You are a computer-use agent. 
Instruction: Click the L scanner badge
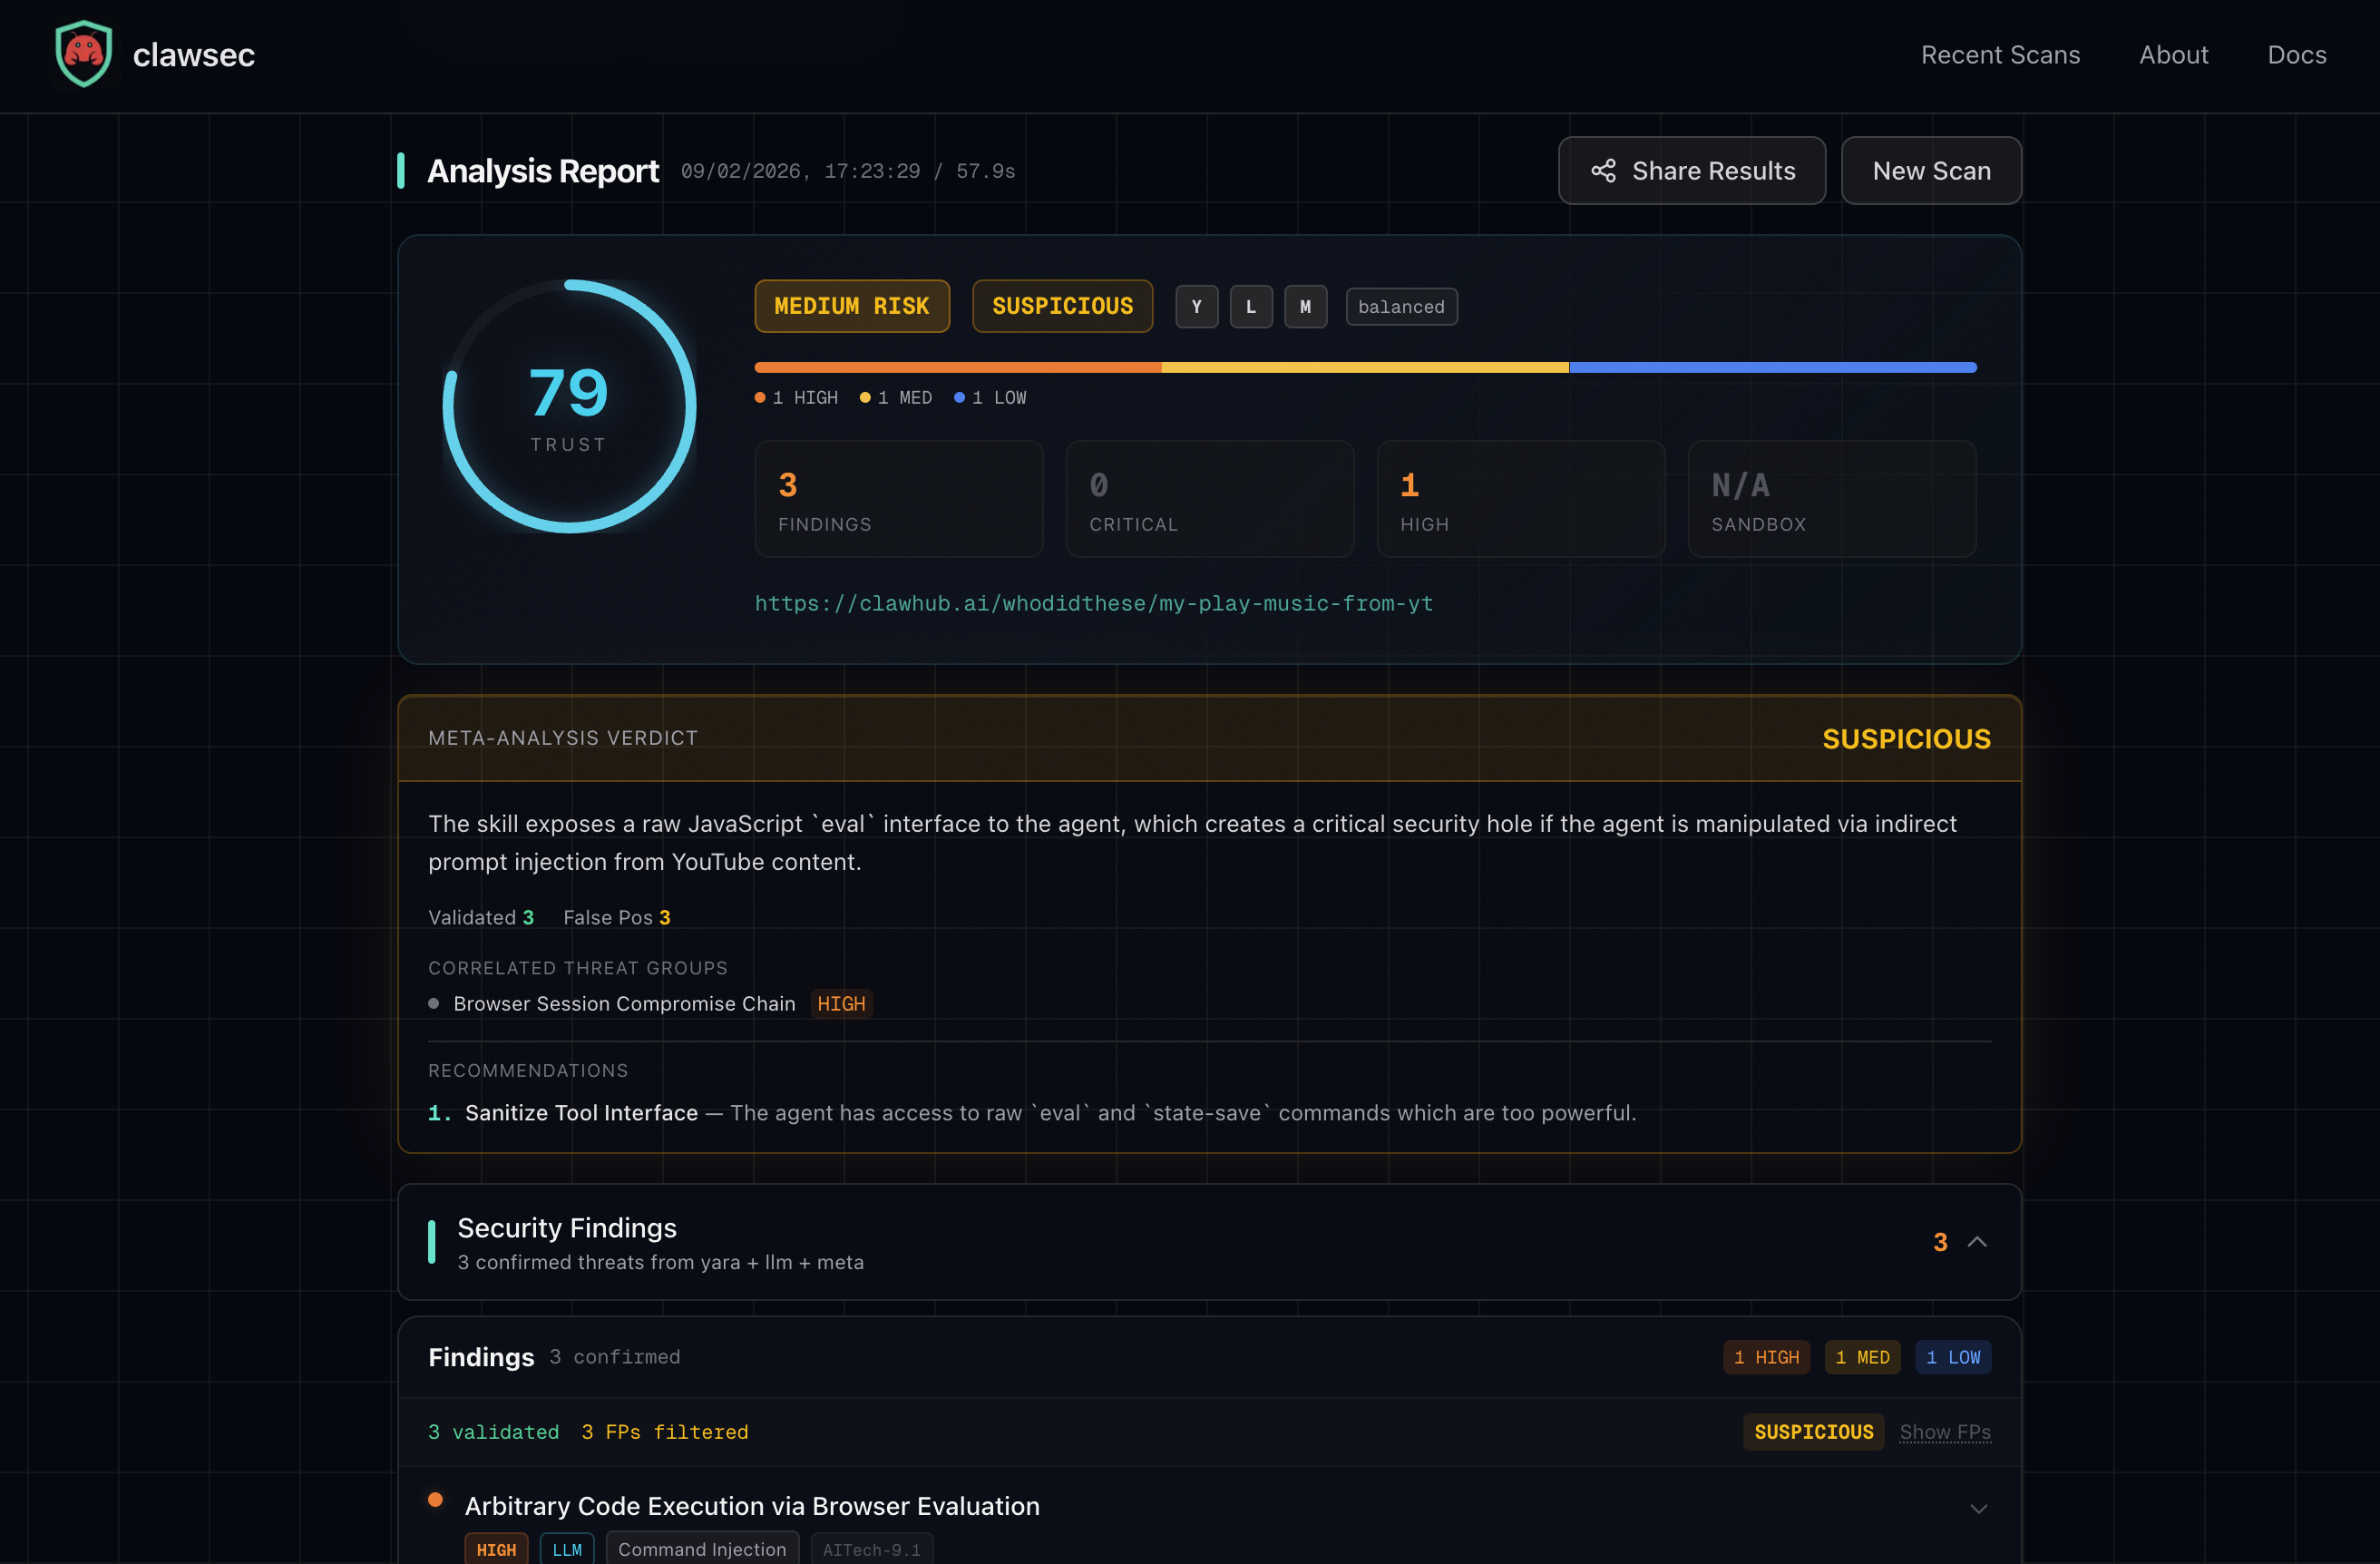tap(1250, 307)
